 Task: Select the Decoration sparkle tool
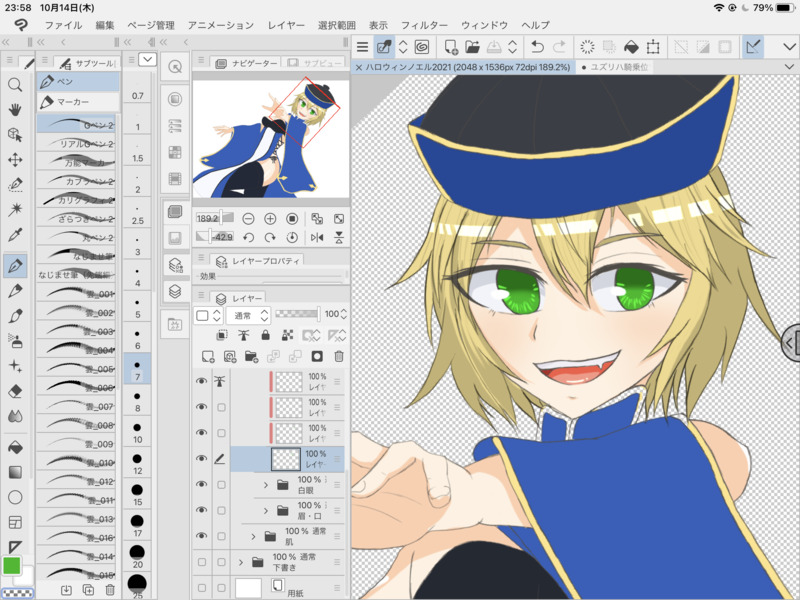(x=15, y=366)
